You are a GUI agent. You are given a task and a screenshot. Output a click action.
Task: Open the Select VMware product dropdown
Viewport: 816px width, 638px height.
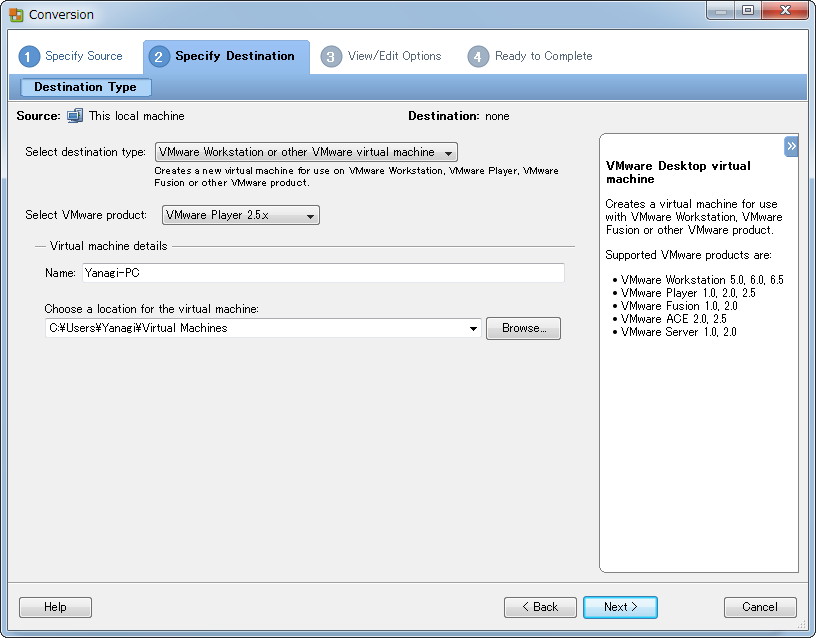click(x=308, y=214)
